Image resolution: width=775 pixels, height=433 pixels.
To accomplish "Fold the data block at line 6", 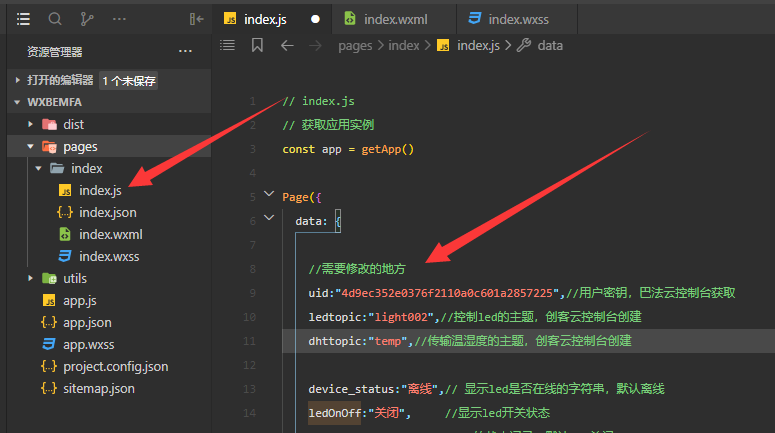I will click(x=269, y=217).
